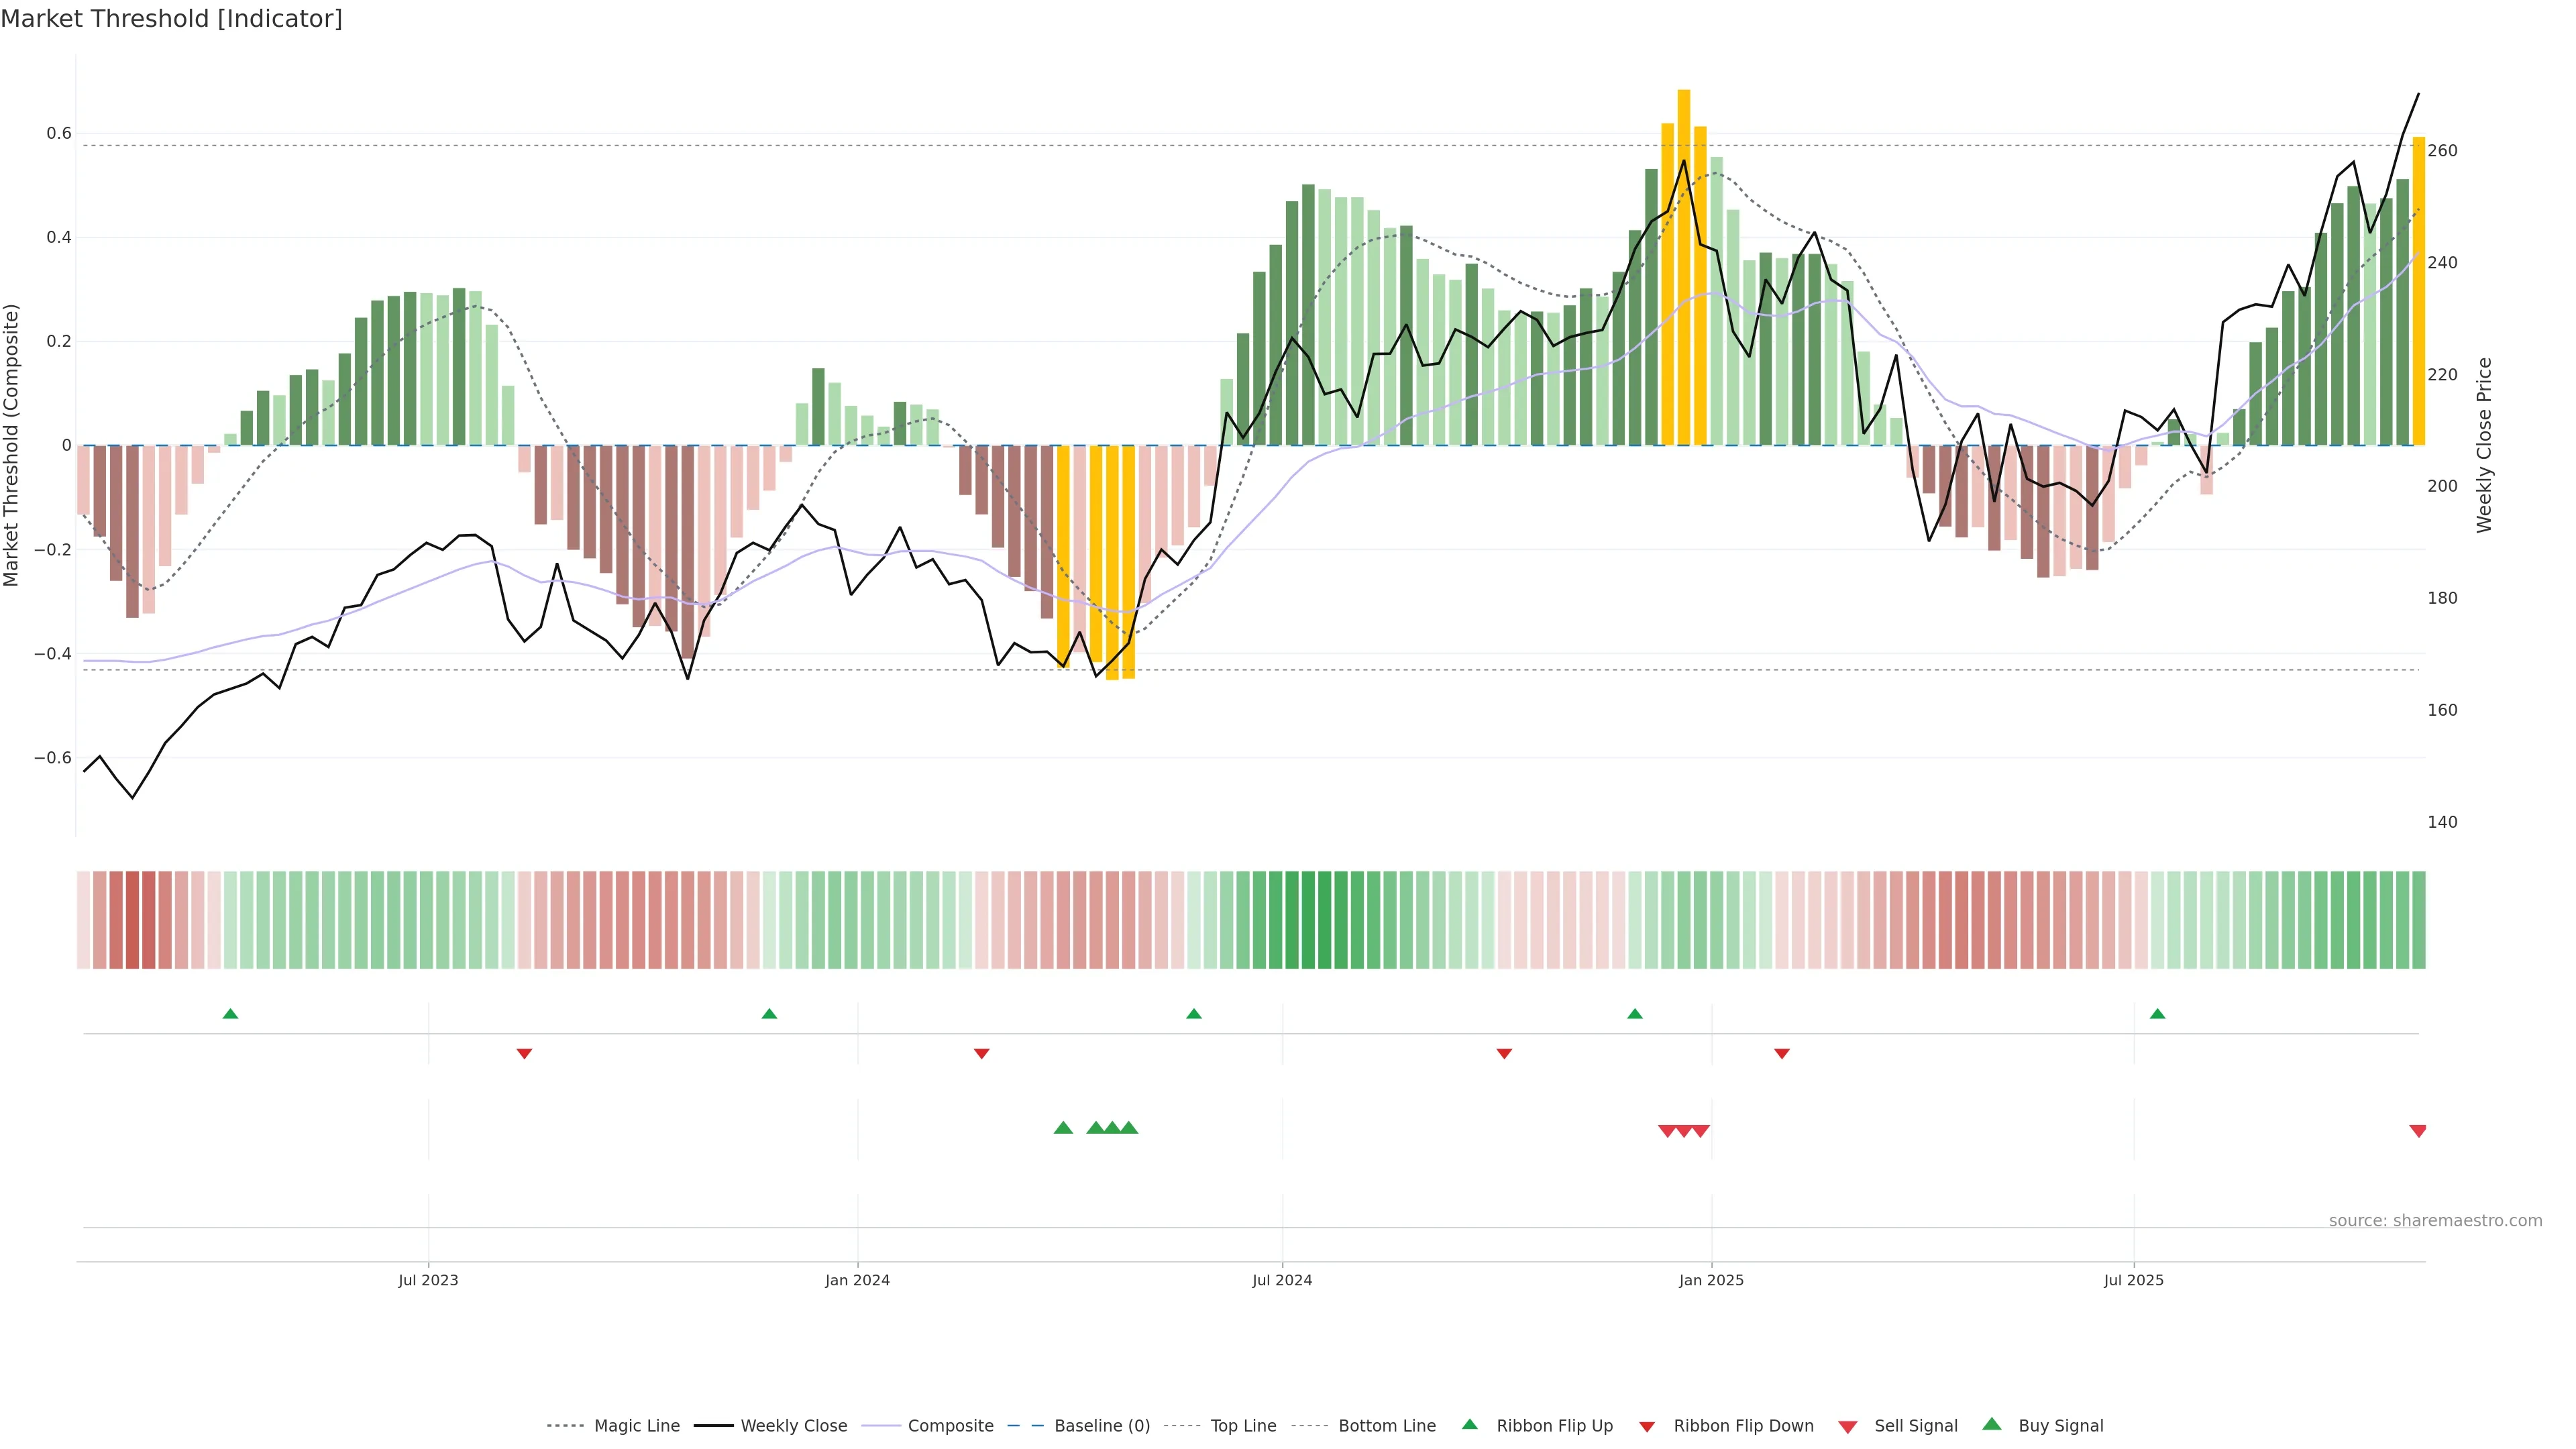Viewport: 2576px width, 1449px height.
Task: Click the ribbon flip up marker after Jul 2025
Action: [2157, 1014]
